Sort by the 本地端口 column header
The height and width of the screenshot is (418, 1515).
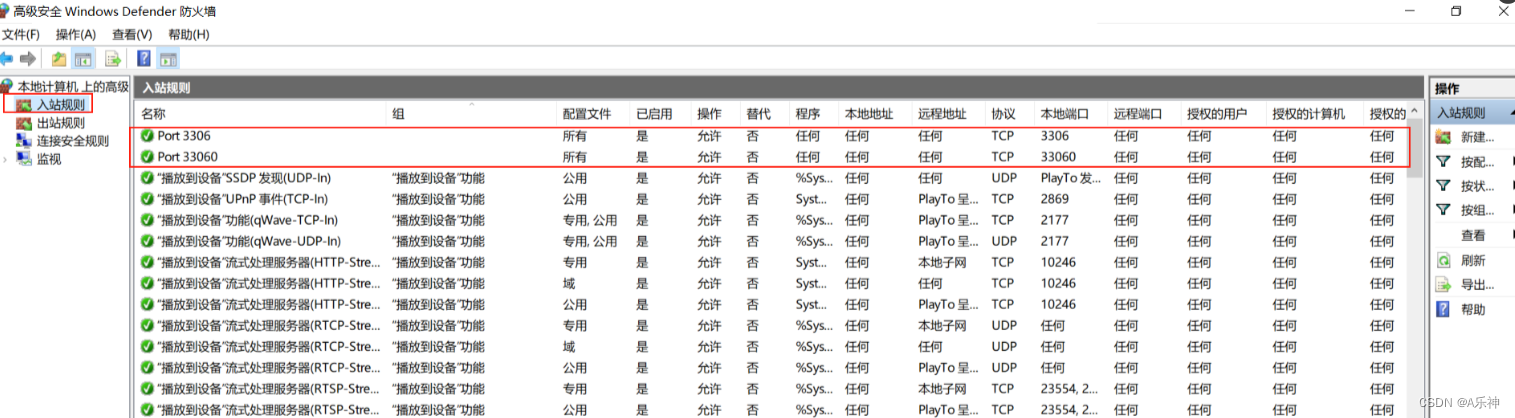click(1071, 113)
